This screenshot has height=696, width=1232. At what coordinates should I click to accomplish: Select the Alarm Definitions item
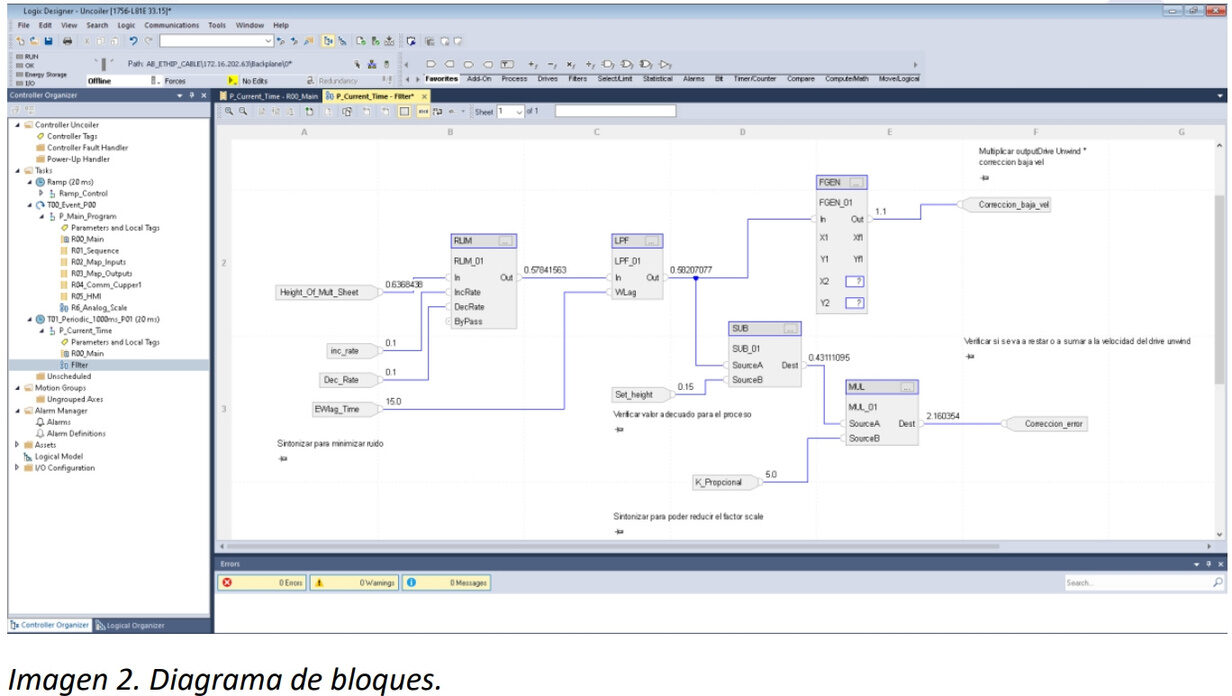coord(70,434)
